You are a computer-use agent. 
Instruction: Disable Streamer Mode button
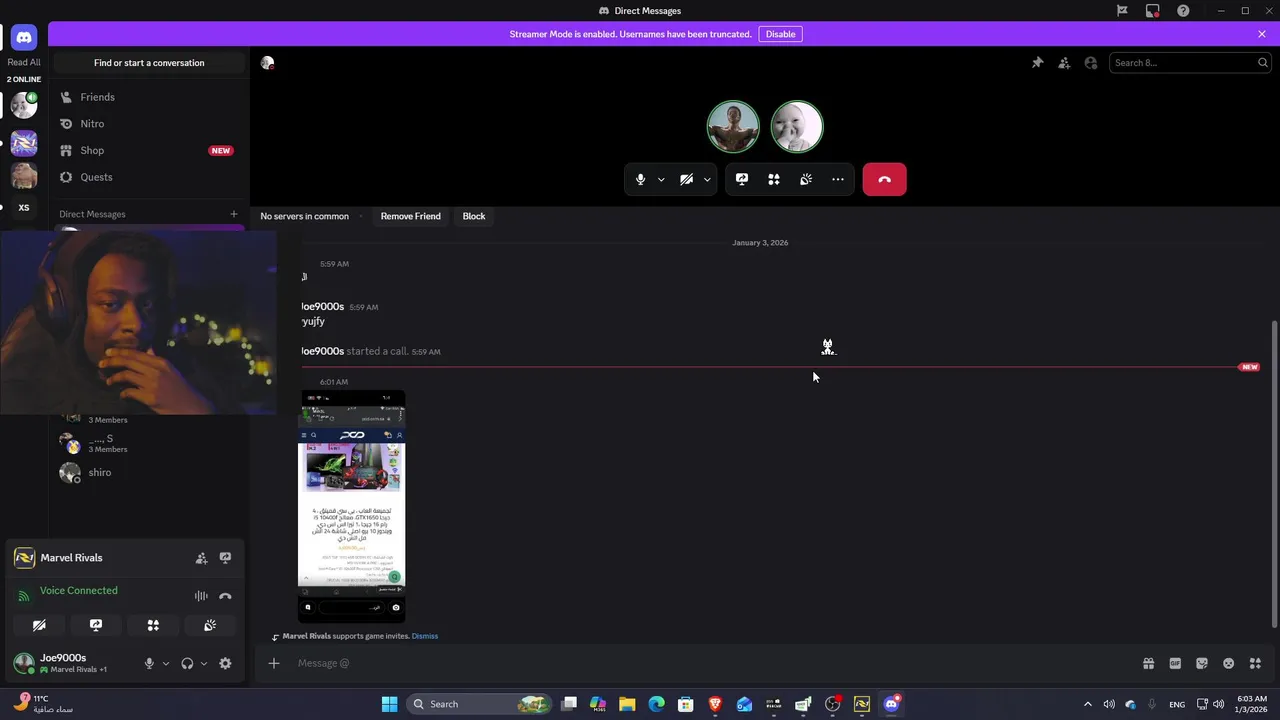[x=781, y=34]
